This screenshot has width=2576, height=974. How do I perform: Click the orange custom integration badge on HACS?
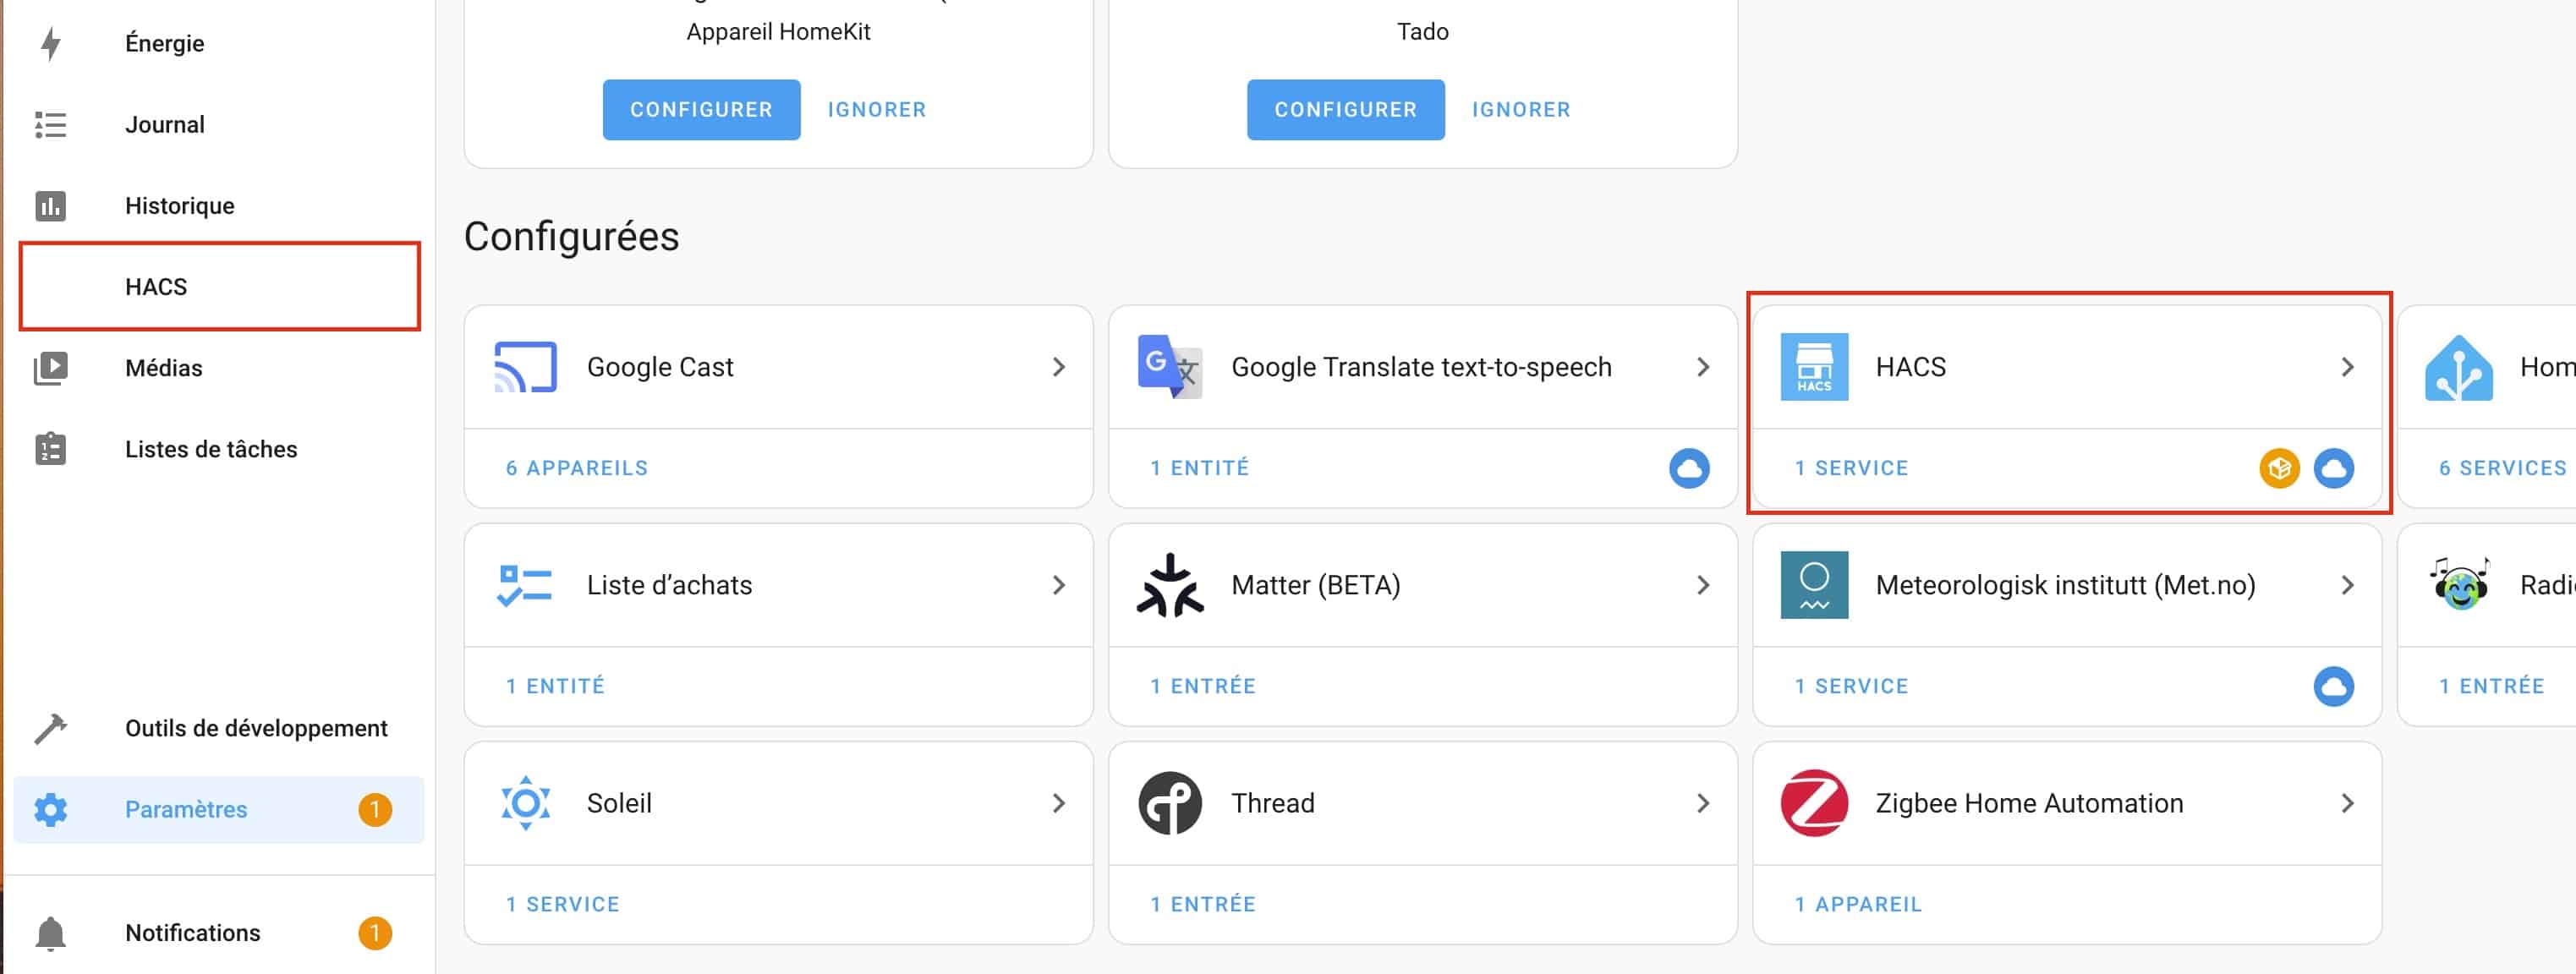pyautogui.click(x=2279, y=468)
